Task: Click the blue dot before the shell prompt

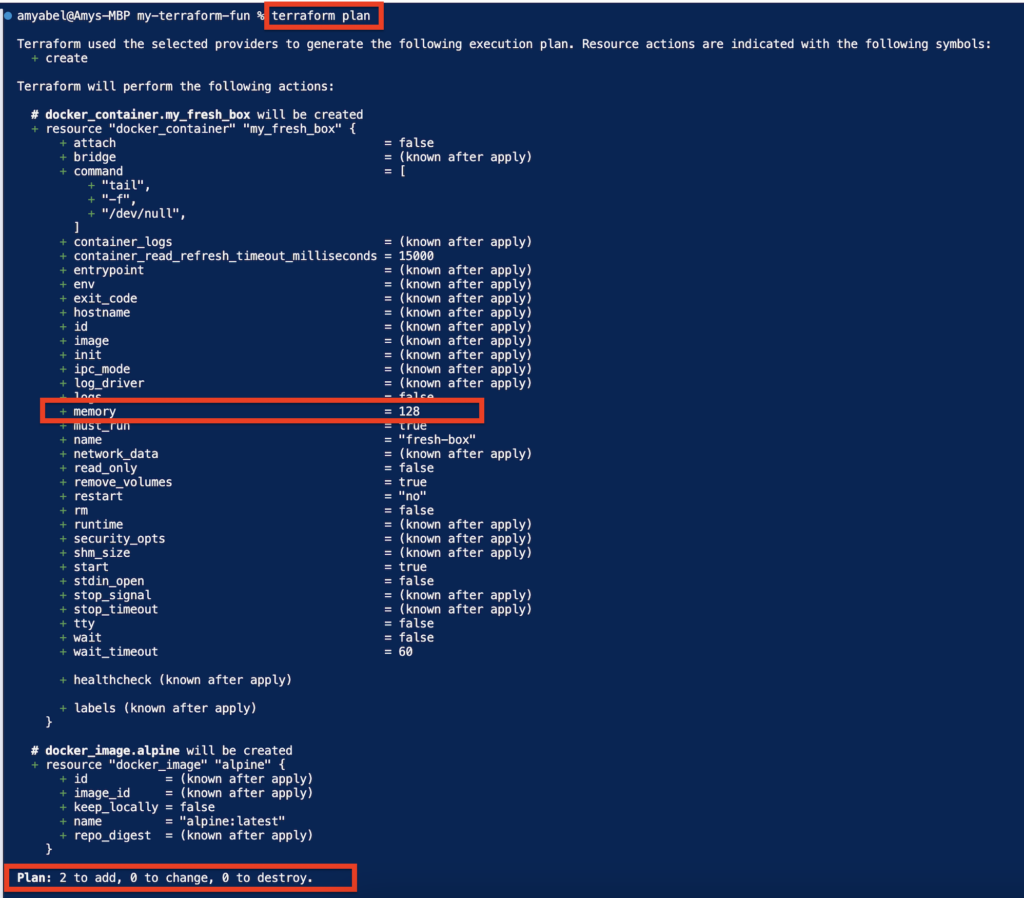Action: point(8,16)
